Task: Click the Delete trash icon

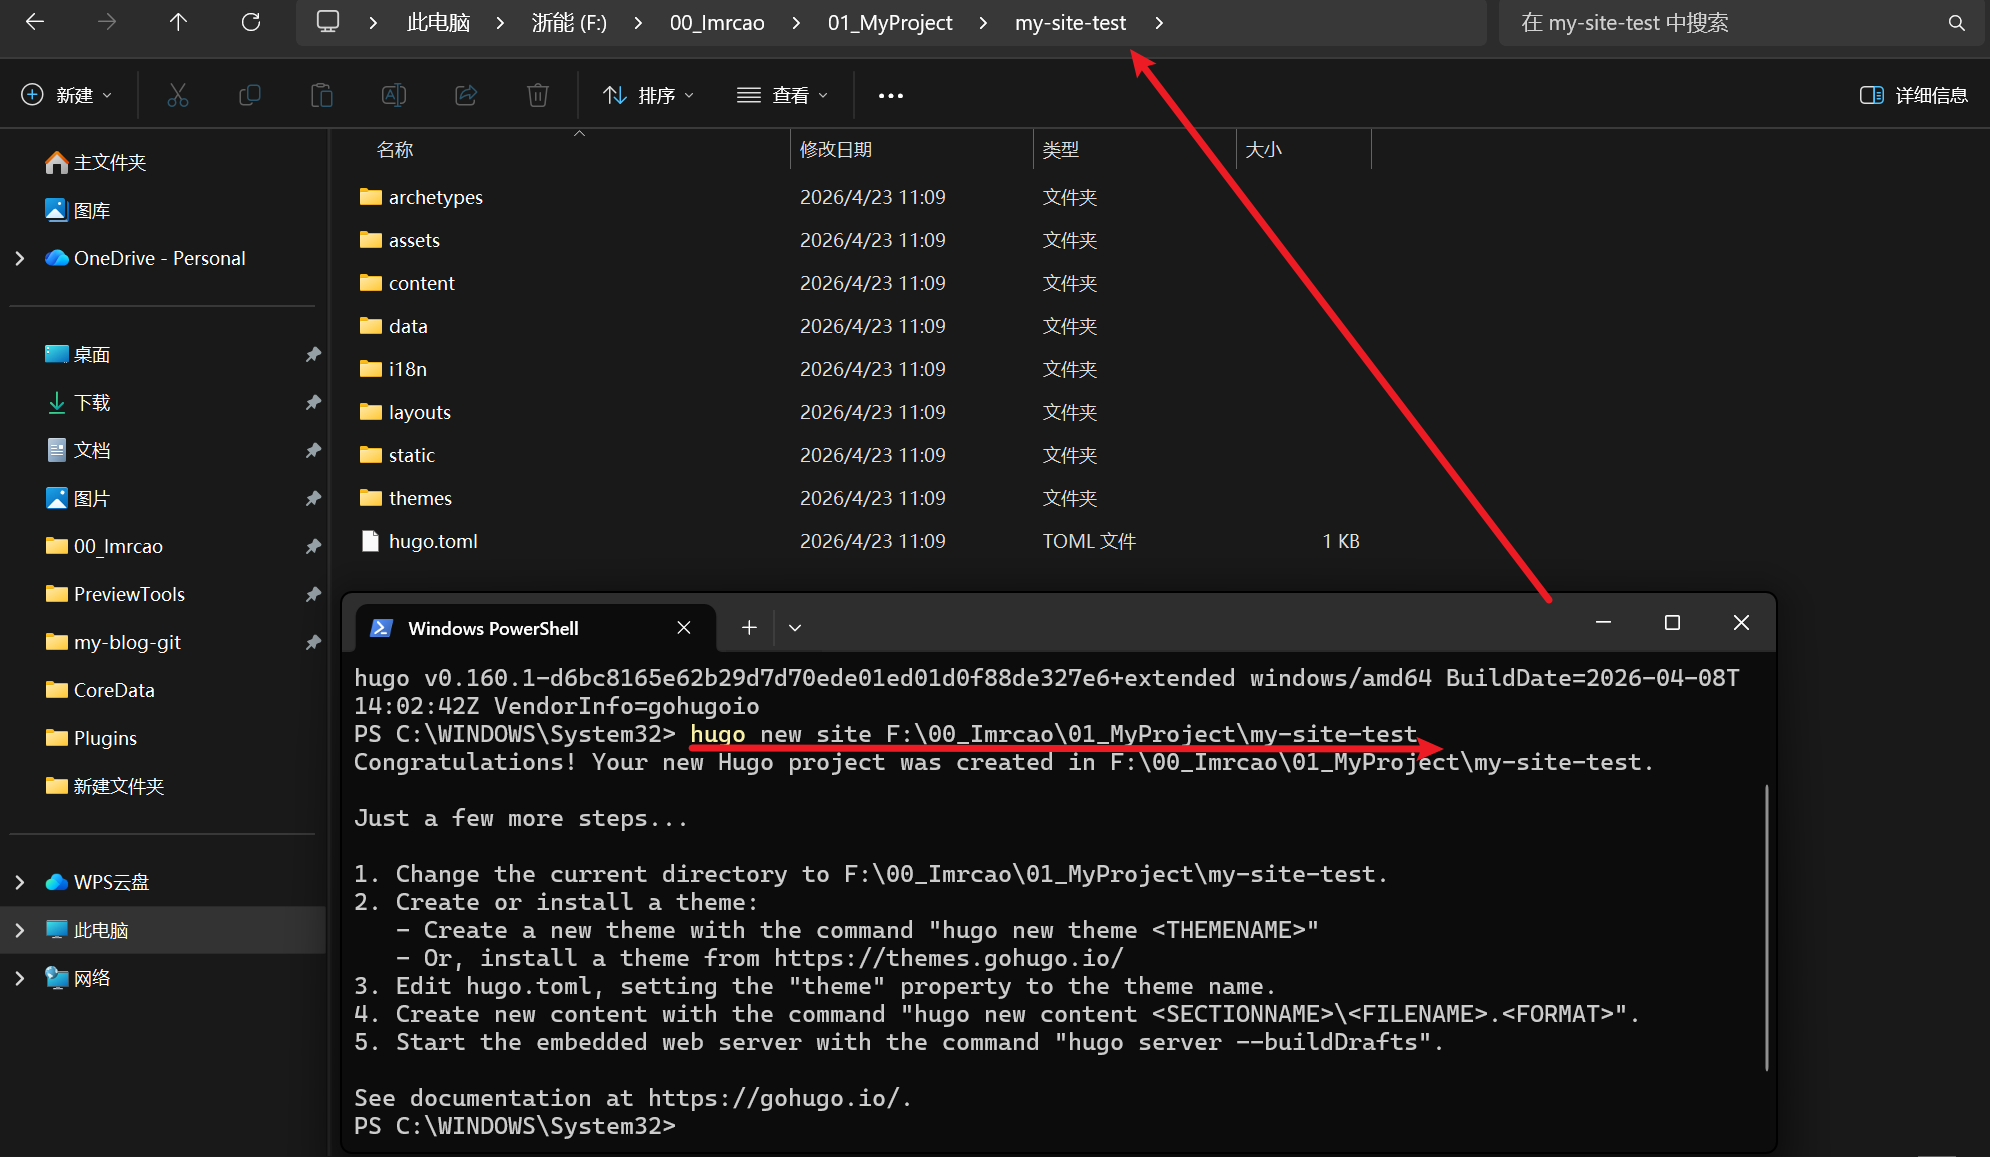Action: point(538,95)
